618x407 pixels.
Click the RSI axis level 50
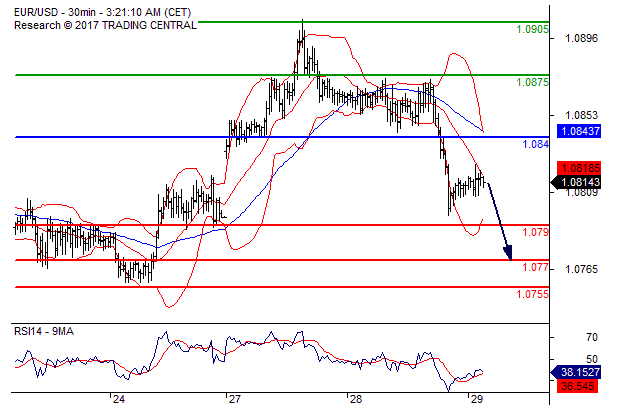click(x=592, y=359)
